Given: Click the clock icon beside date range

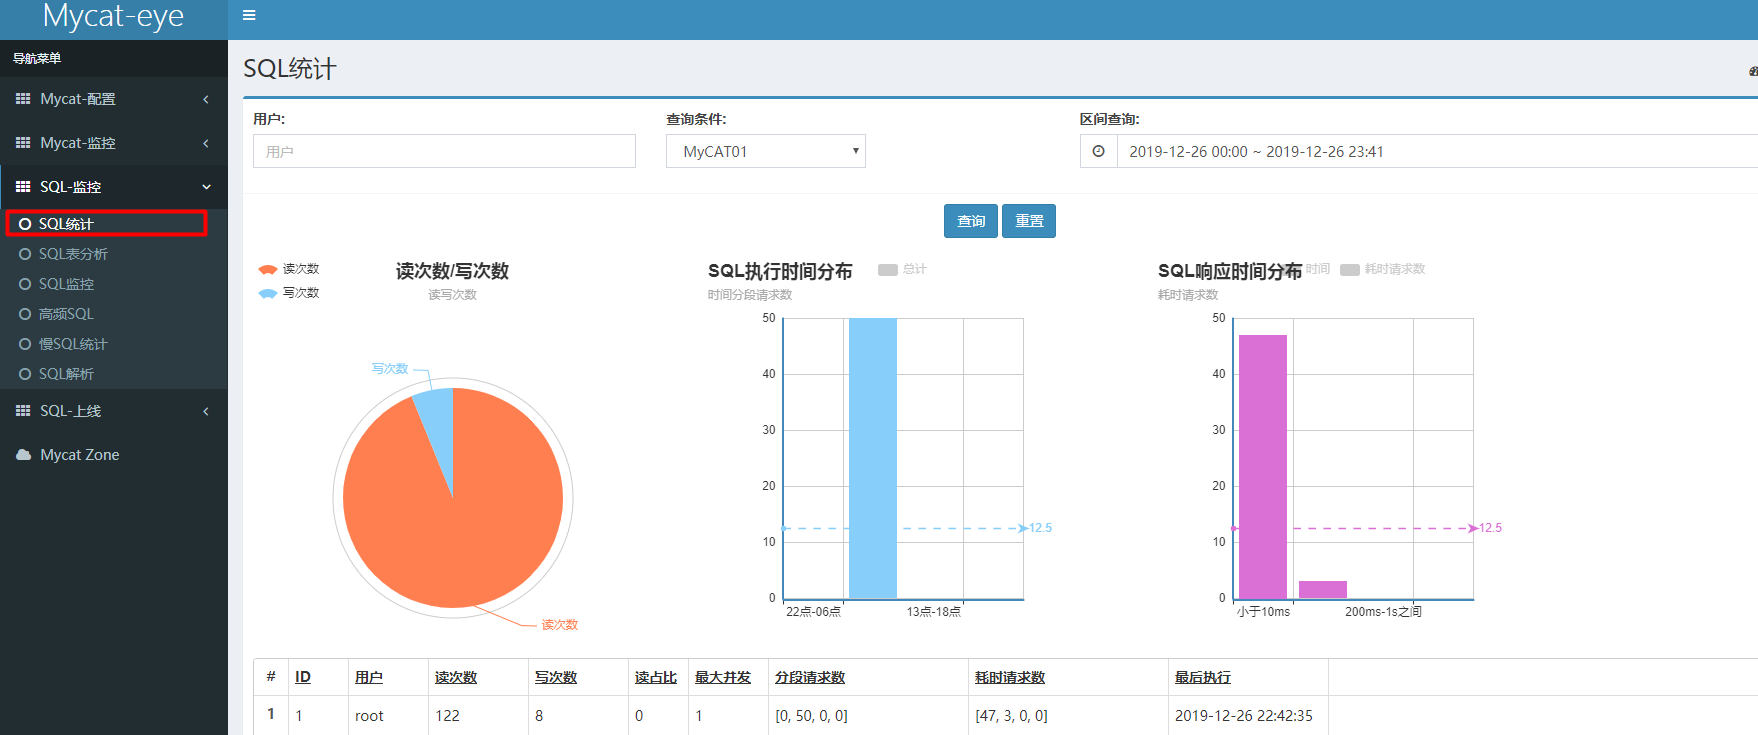Looking at the screenshot, I should coord(1099,151).
